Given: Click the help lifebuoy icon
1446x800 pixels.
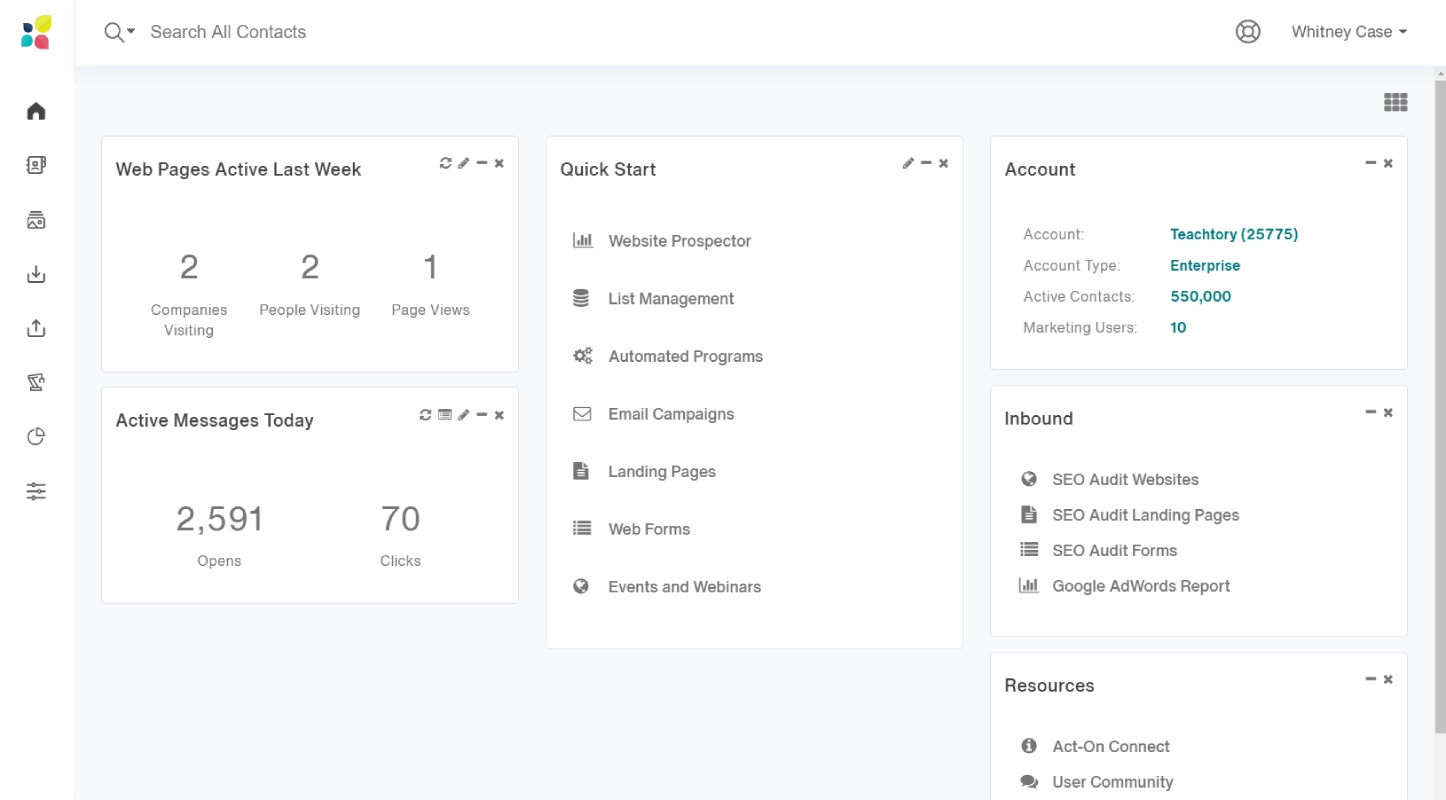Looking at the screenshot, I should pos(1248,32).
